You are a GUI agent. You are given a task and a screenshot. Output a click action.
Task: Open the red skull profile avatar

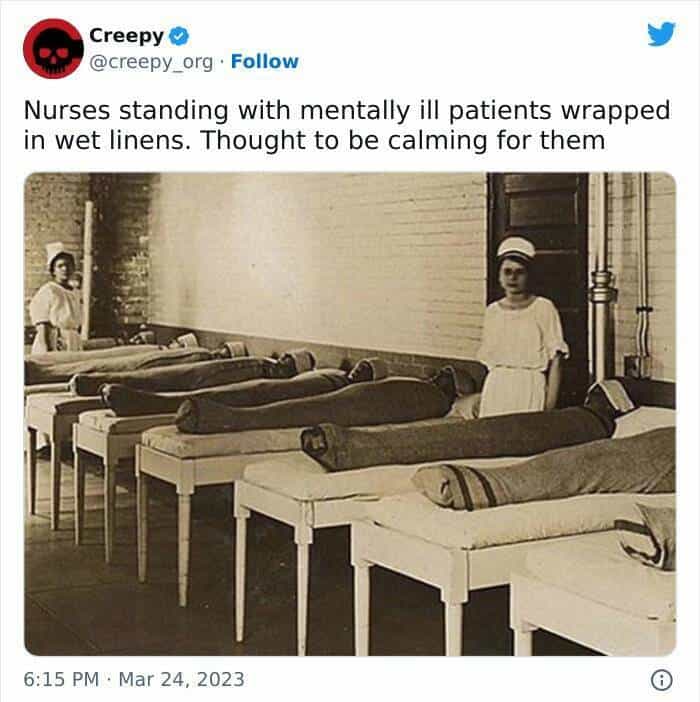coord(53,48)
